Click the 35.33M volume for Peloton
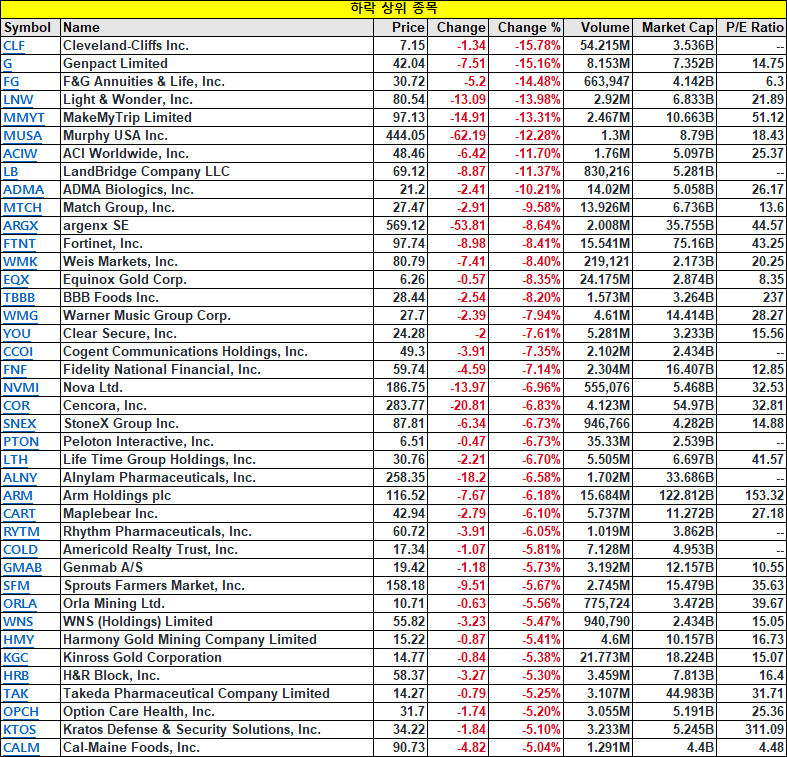787x757 pixels. coord(608,442)
